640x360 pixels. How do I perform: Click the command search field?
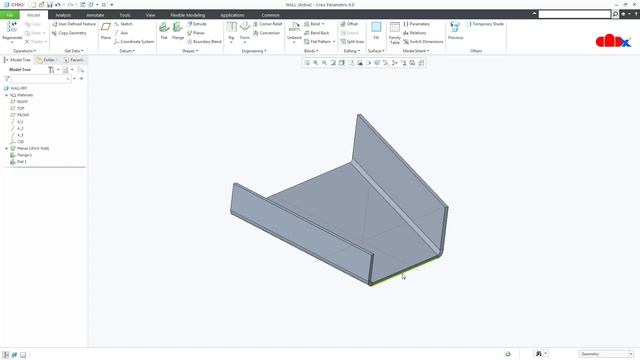pyautogui.click(x=574, y=14)
